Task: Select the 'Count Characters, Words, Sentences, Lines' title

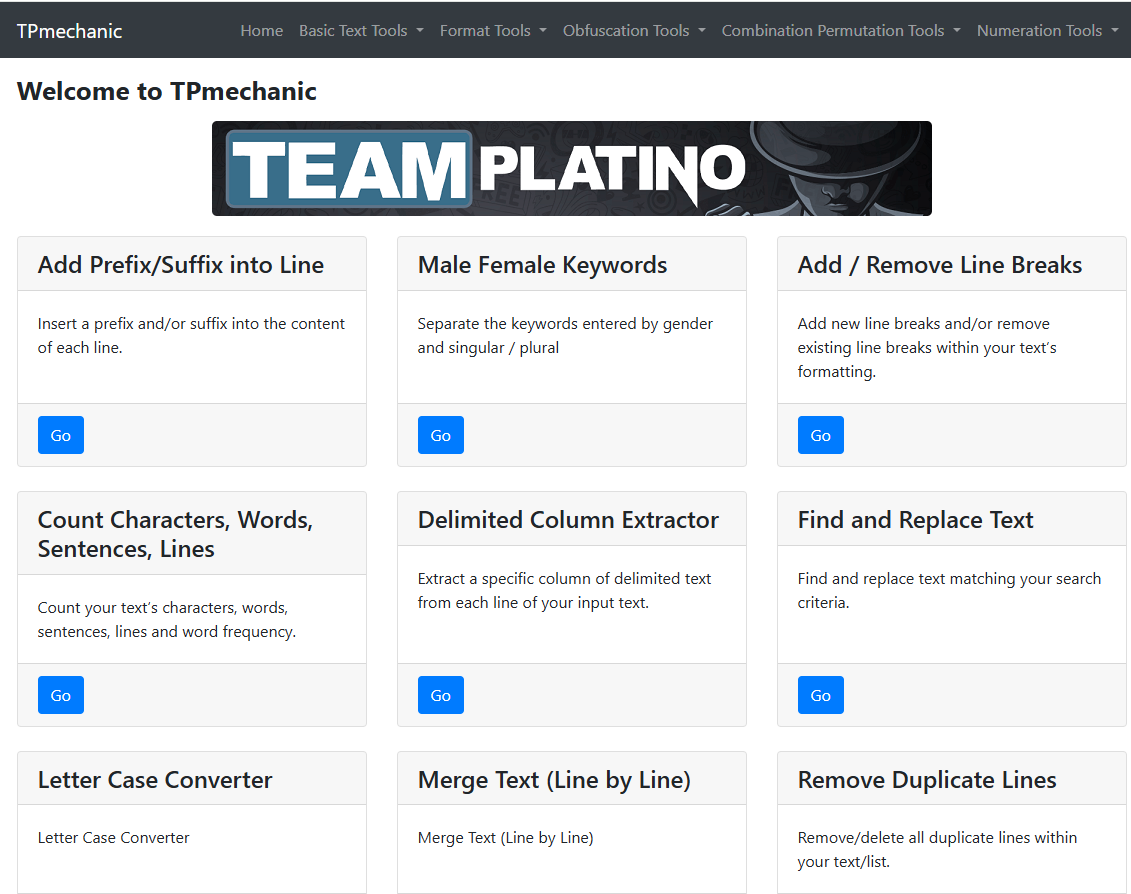Action: point(175,534)
